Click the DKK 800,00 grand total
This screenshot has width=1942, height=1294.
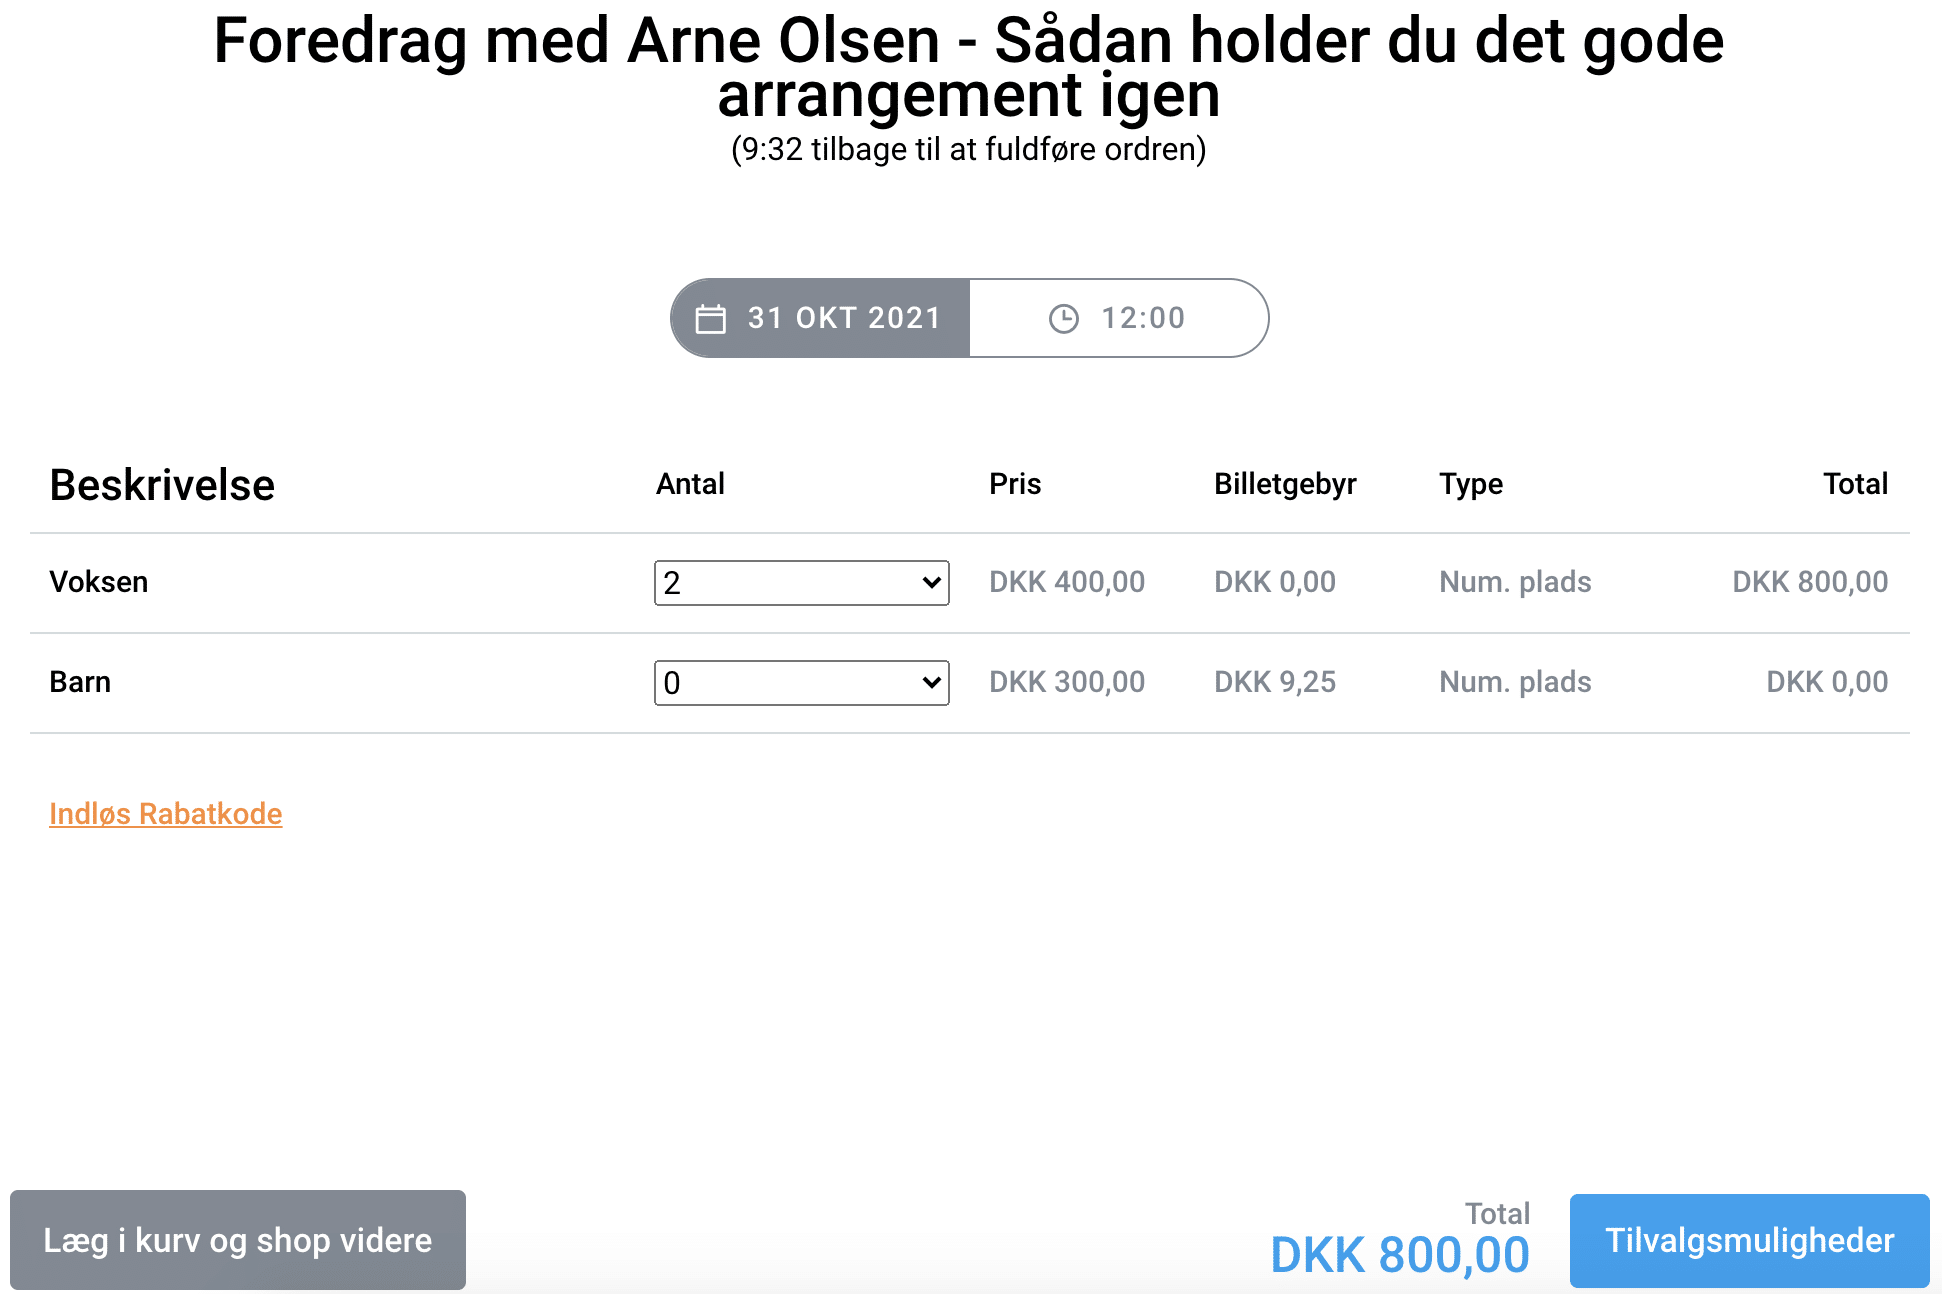[x=1400, y=1255]
